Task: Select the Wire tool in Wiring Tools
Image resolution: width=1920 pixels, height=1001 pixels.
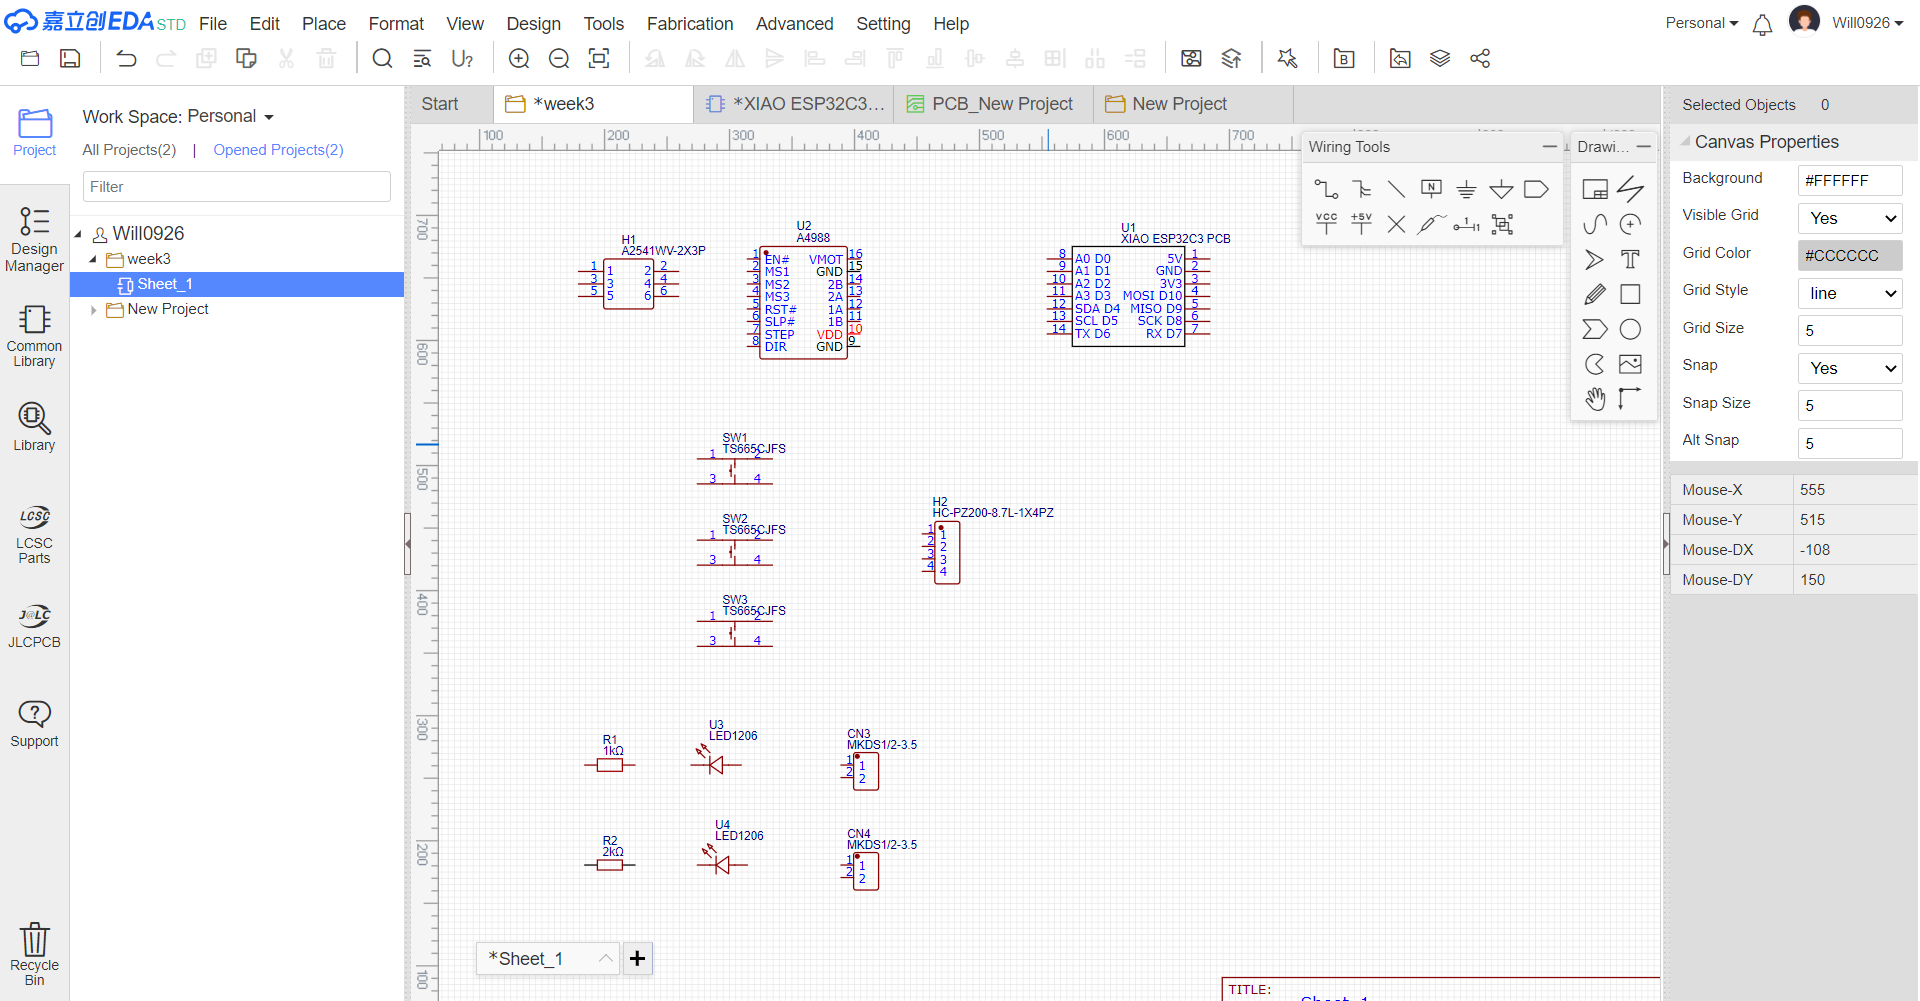Action: 1326,189
